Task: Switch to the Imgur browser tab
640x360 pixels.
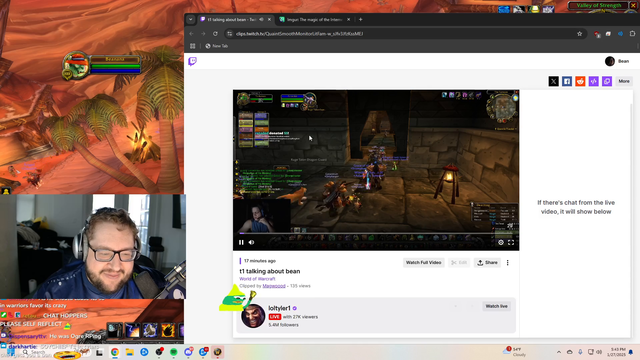Action: point(314,20)
